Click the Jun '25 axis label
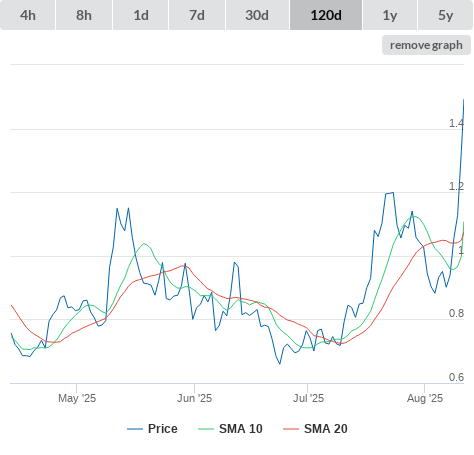The width and height of the screenshot is (474, 455). [194, 398]
